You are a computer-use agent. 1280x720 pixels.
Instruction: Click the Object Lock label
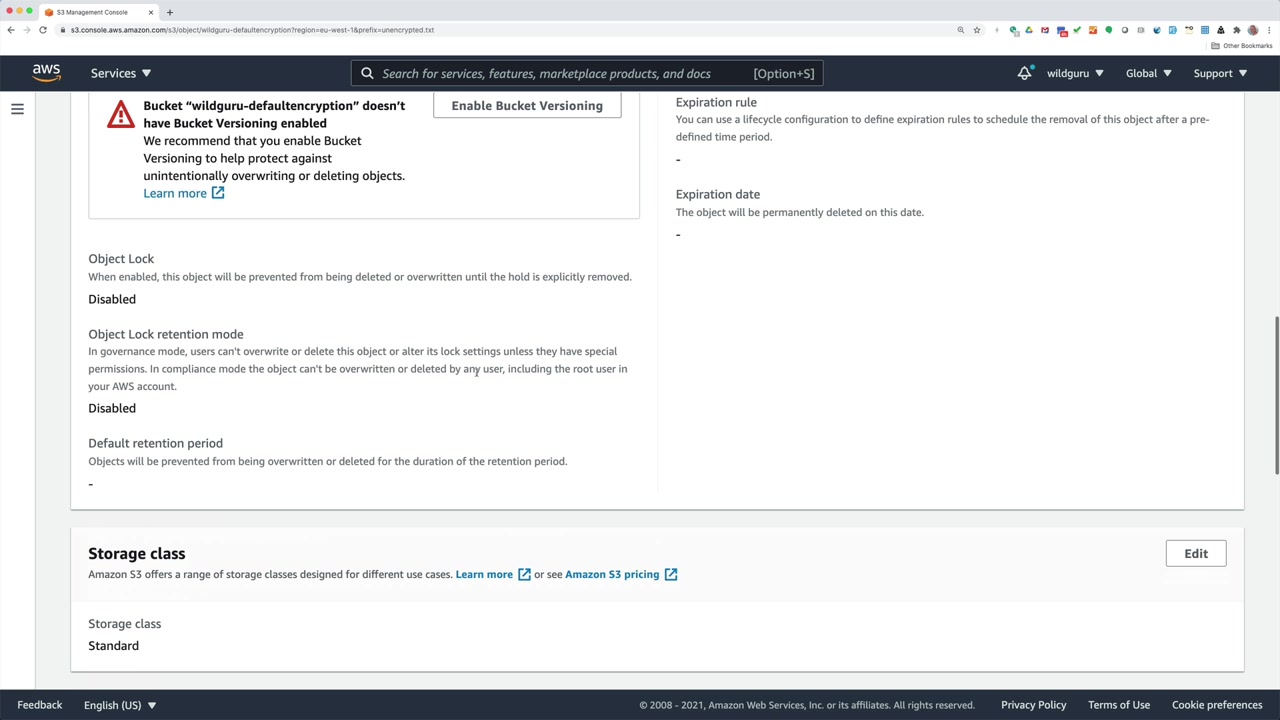point(121,259)
